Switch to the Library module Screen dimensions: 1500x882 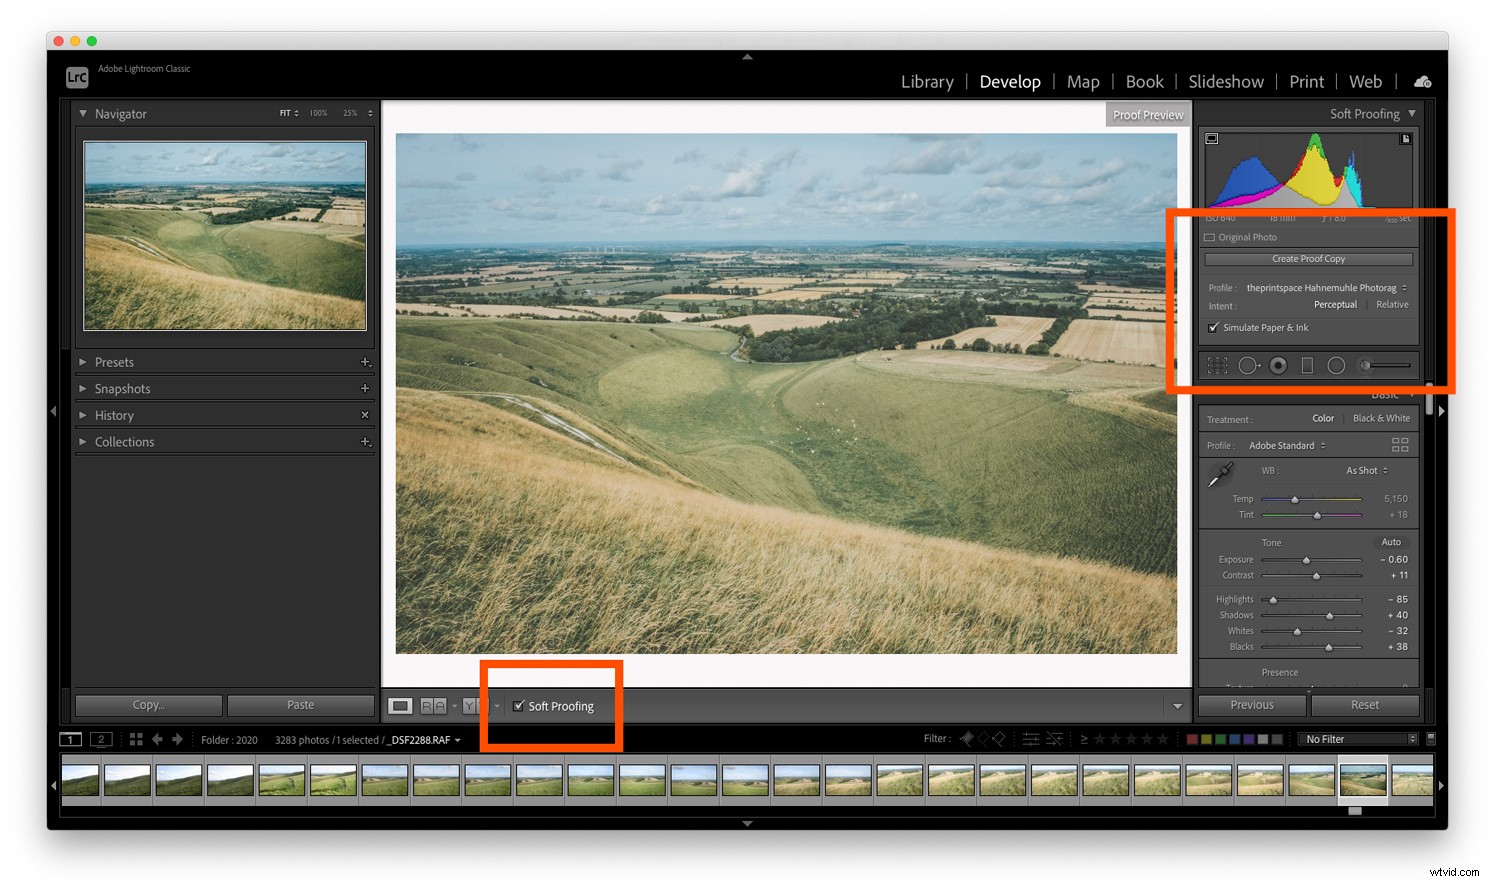point(926,81)
